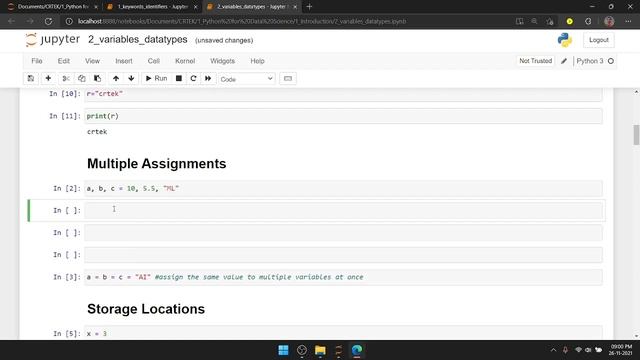The image size is (640, 360).
Task: Click the Multiple Assignments heading
Action: pos(156,164)
